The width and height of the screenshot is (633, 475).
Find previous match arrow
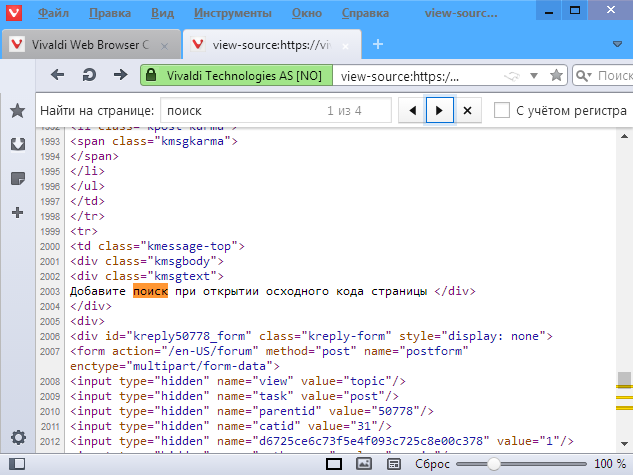412,110
